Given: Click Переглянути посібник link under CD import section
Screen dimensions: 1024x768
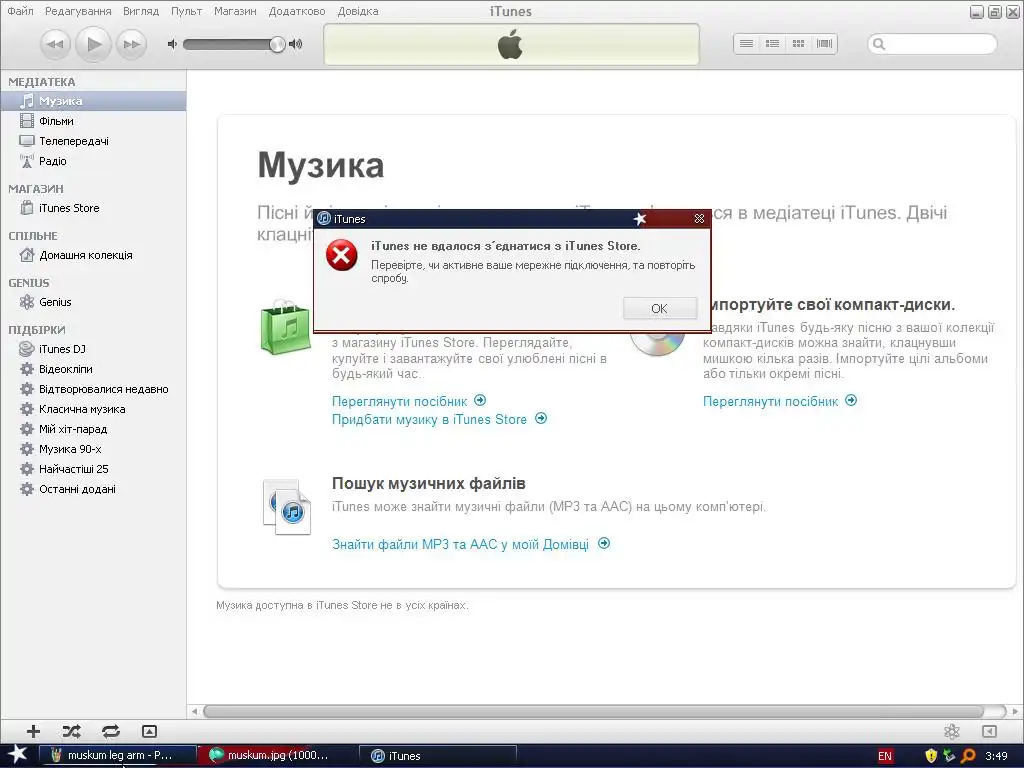Looking at the screenshot, I should pos(780,401).
